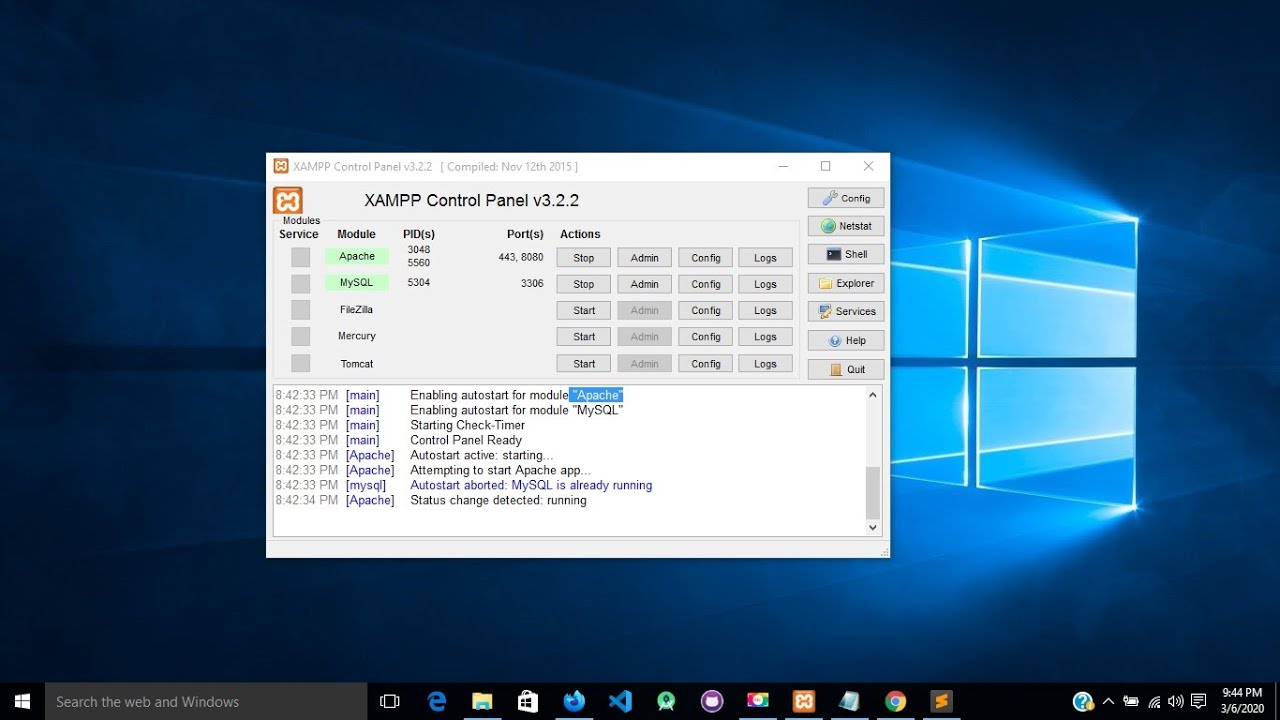The height and width of the screenshot is (720, 1280).
Task: Open Netstat from the right sidebar
Action: tap(846, 226)
